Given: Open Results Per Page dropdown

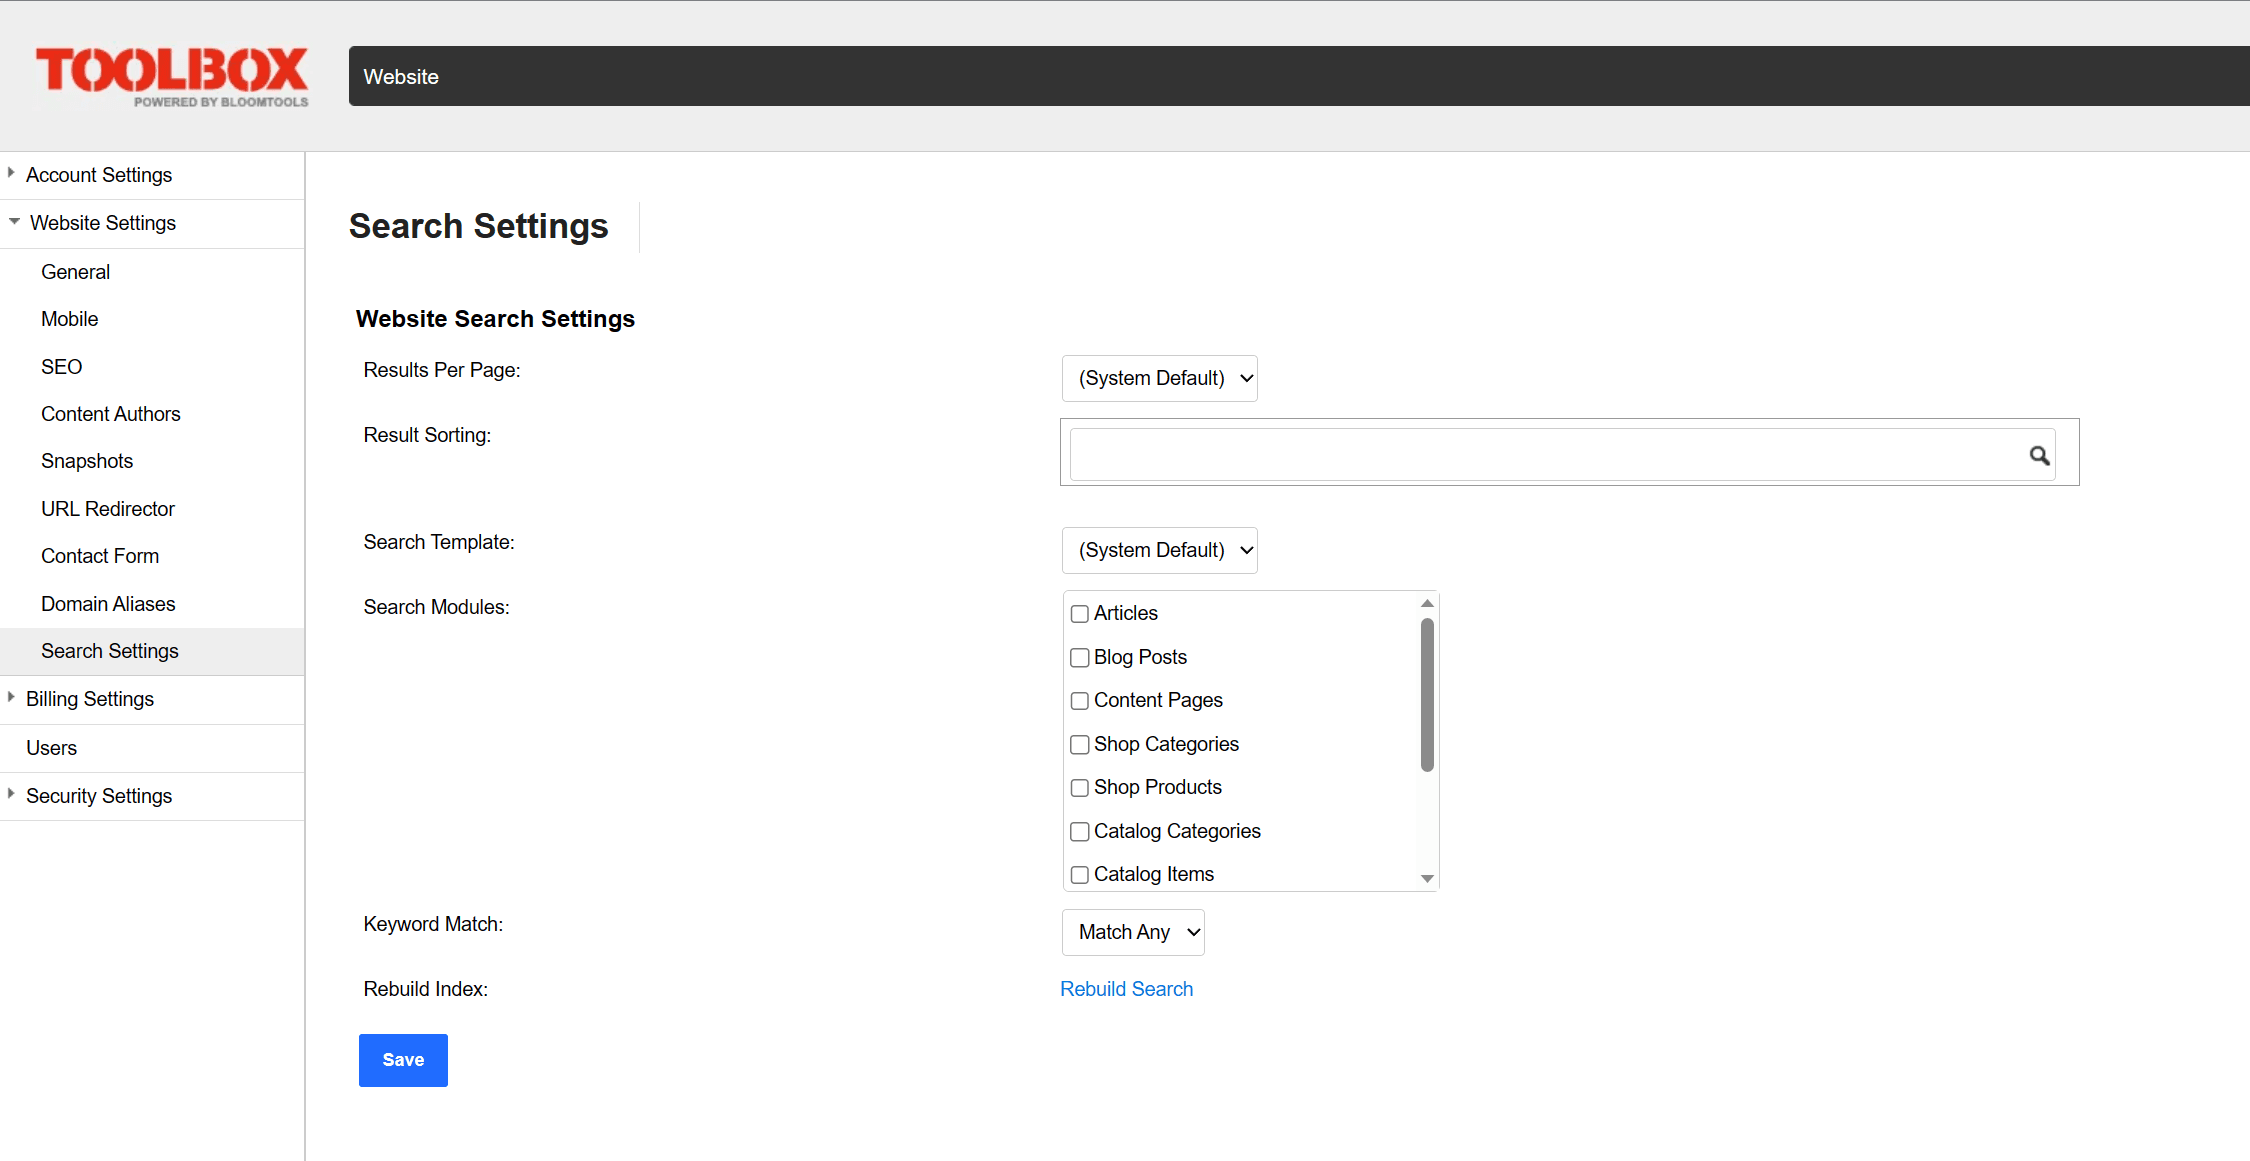Looking at the screenshot, I should point(1159,378).
